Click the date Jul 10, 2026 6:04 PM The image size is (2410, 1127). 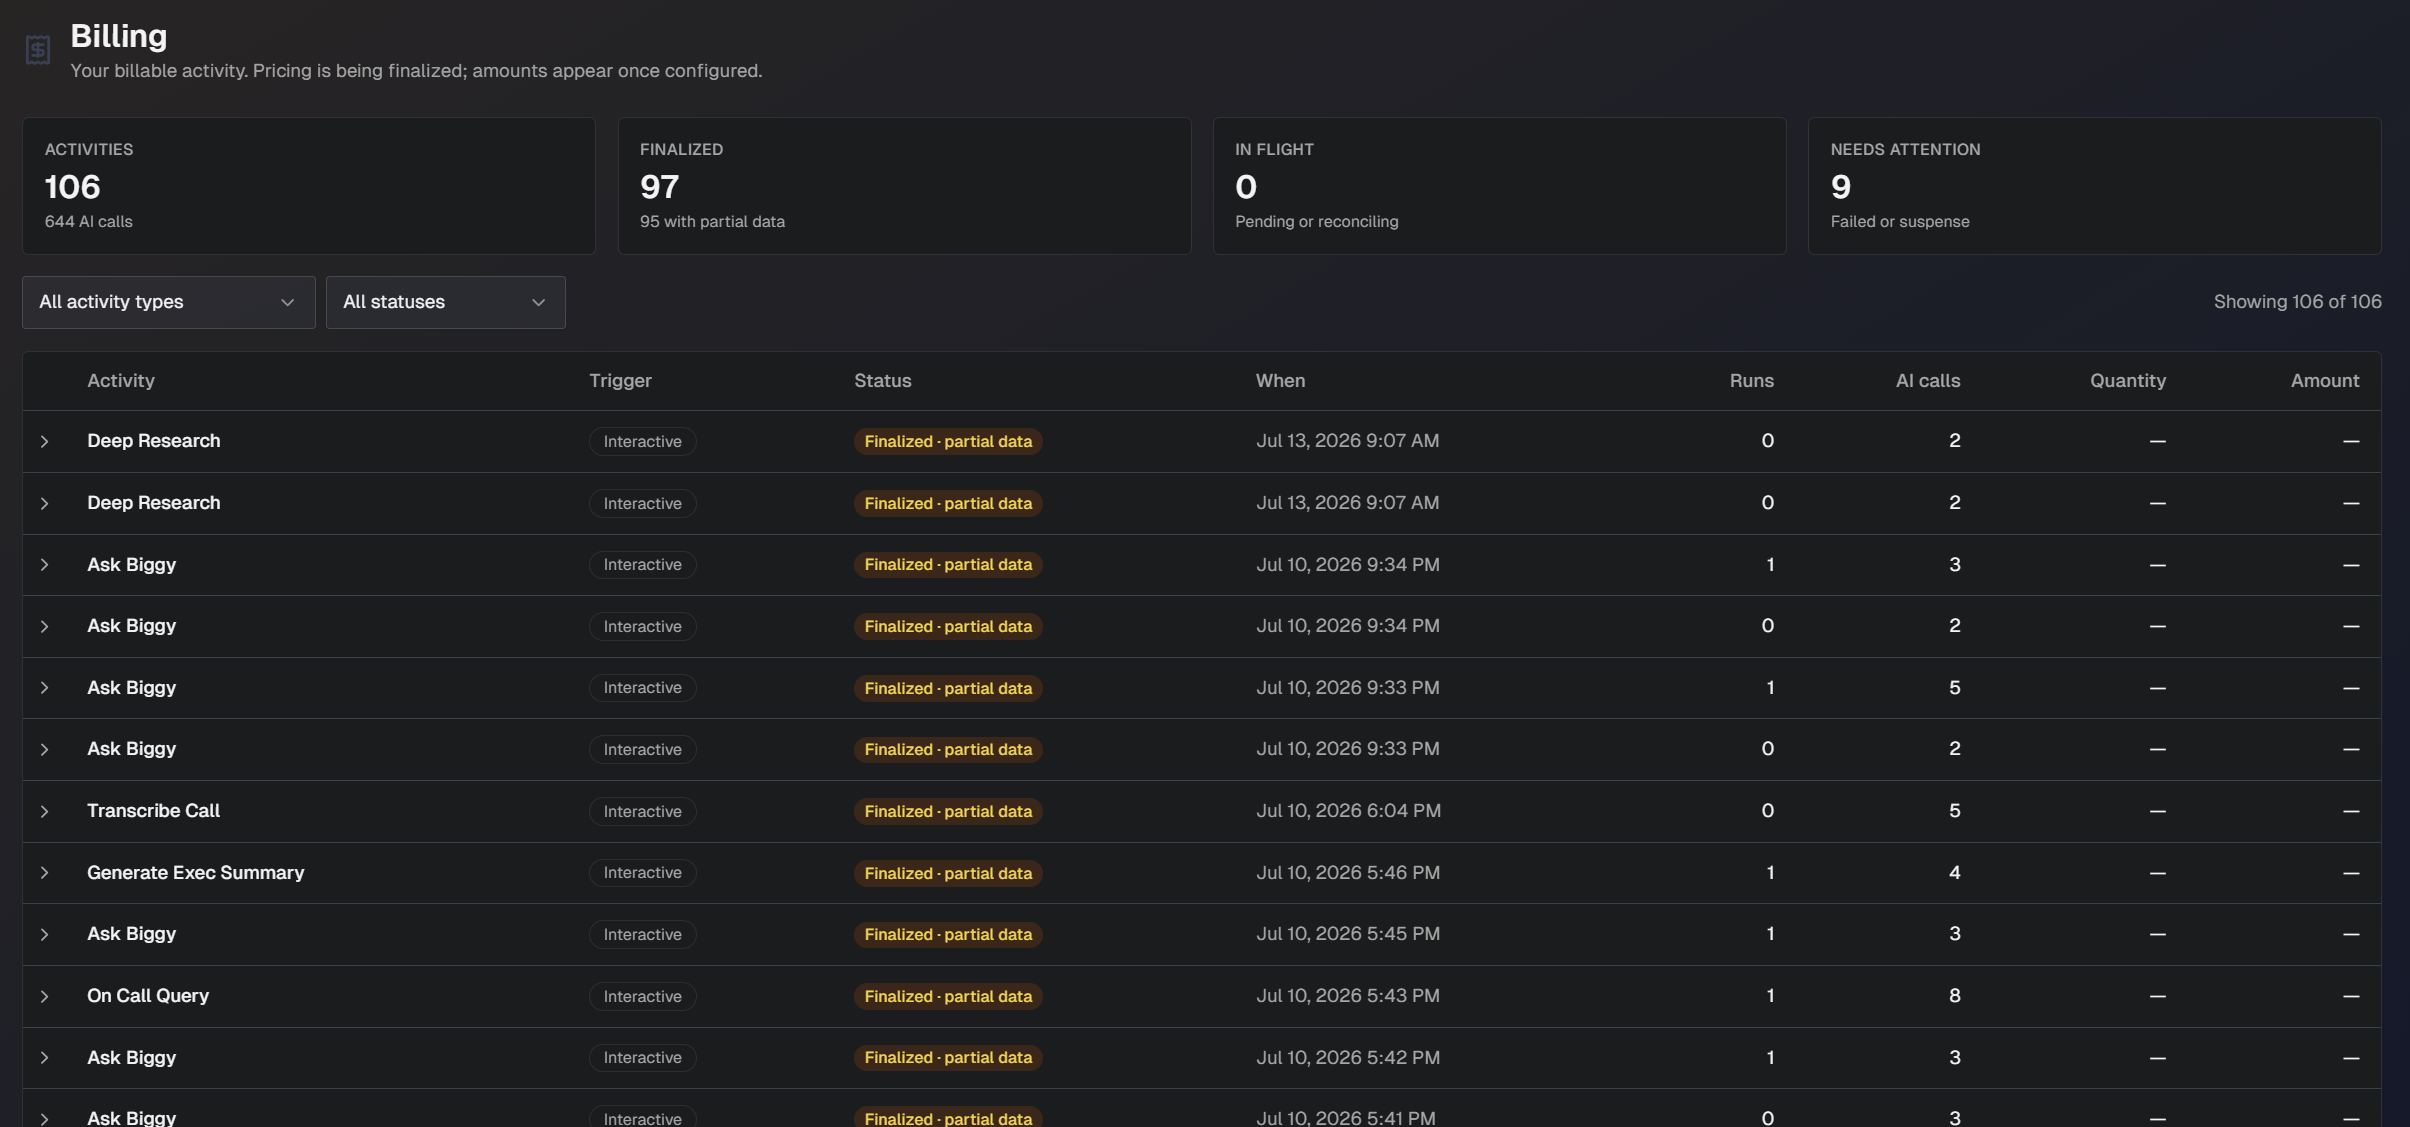tap(1348, 811)
